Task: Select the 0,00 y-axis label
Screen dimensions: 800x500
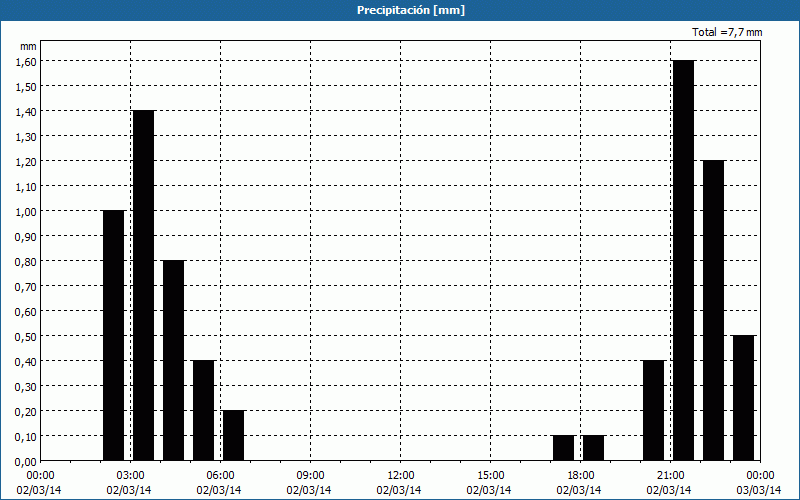Action: pos(26,462)
